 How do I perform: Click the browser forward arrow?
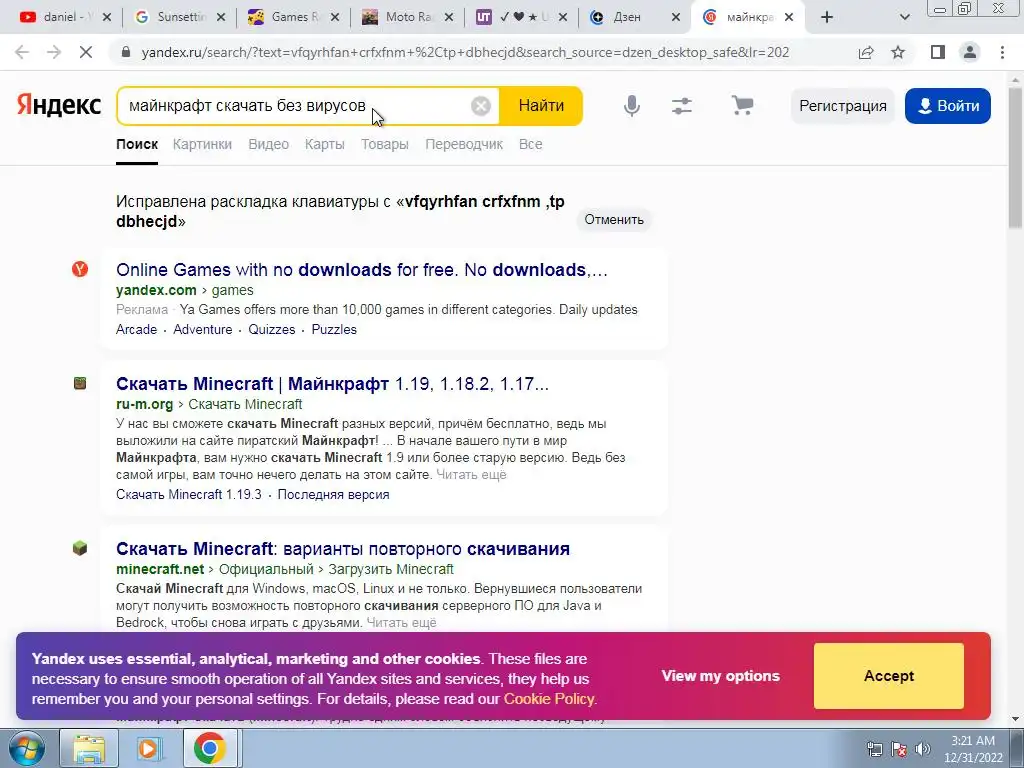(54, 52)
